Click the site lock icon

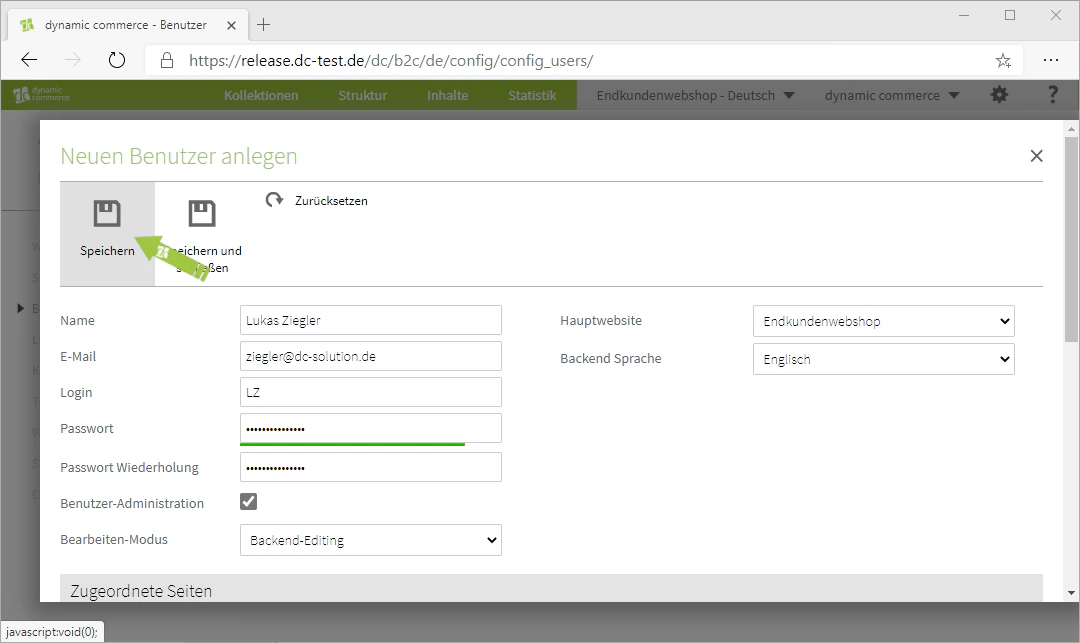[167, 60]
